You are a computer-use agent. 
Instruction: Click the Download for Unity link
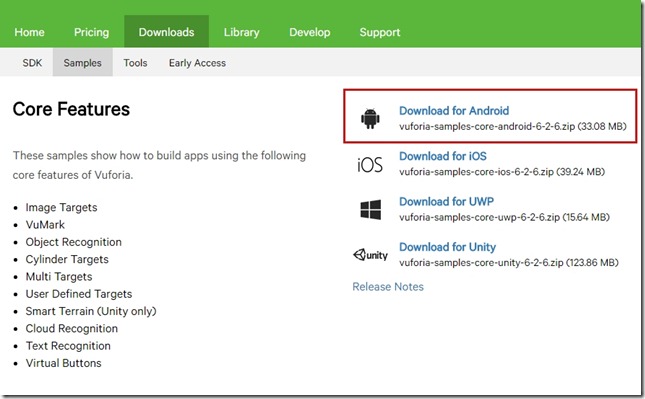point(448,247)
